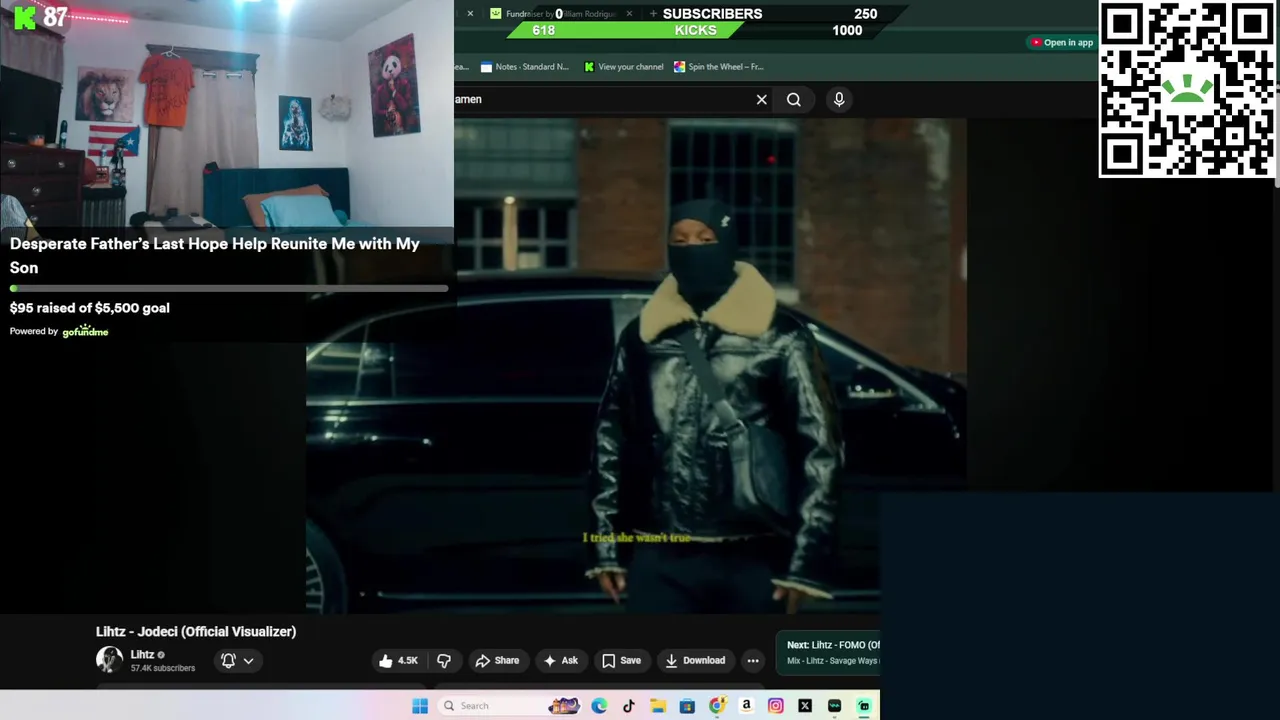Click the GoFundMe fundraiser title overlay
This screenshot has width=1280, height=720.
[215, 256]
